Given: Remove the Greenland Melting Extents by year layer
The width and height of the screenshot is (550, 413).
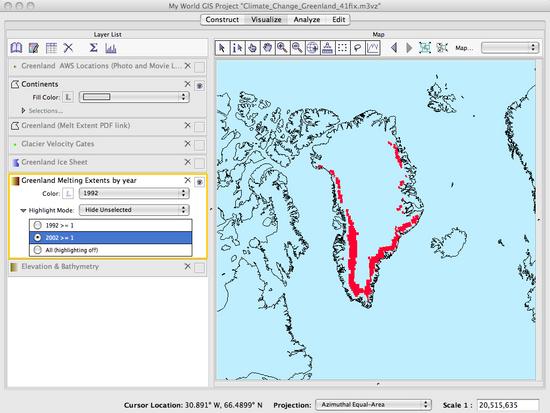Looking at the screenshot, I should pos(188,180).
